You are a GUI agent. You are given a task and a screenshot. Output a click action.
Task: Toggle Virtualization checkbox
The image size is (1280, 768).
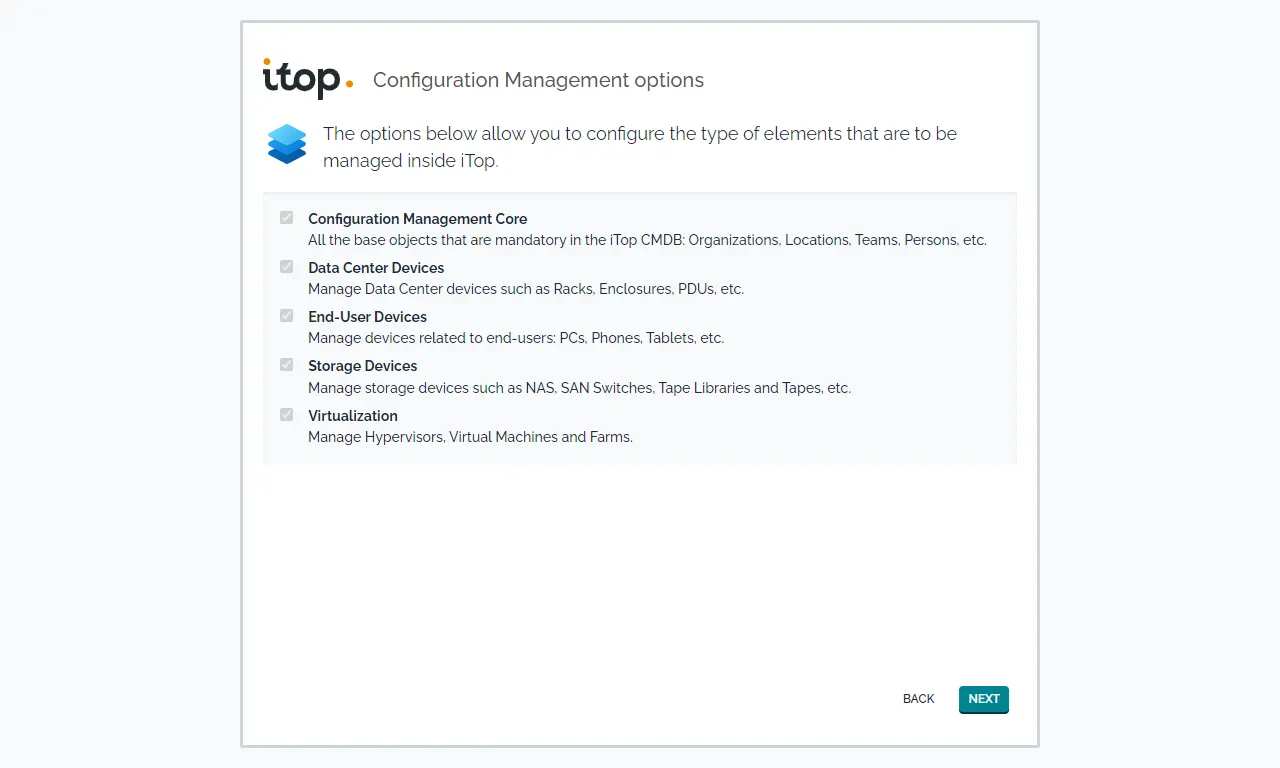click(x=287, y=414)
